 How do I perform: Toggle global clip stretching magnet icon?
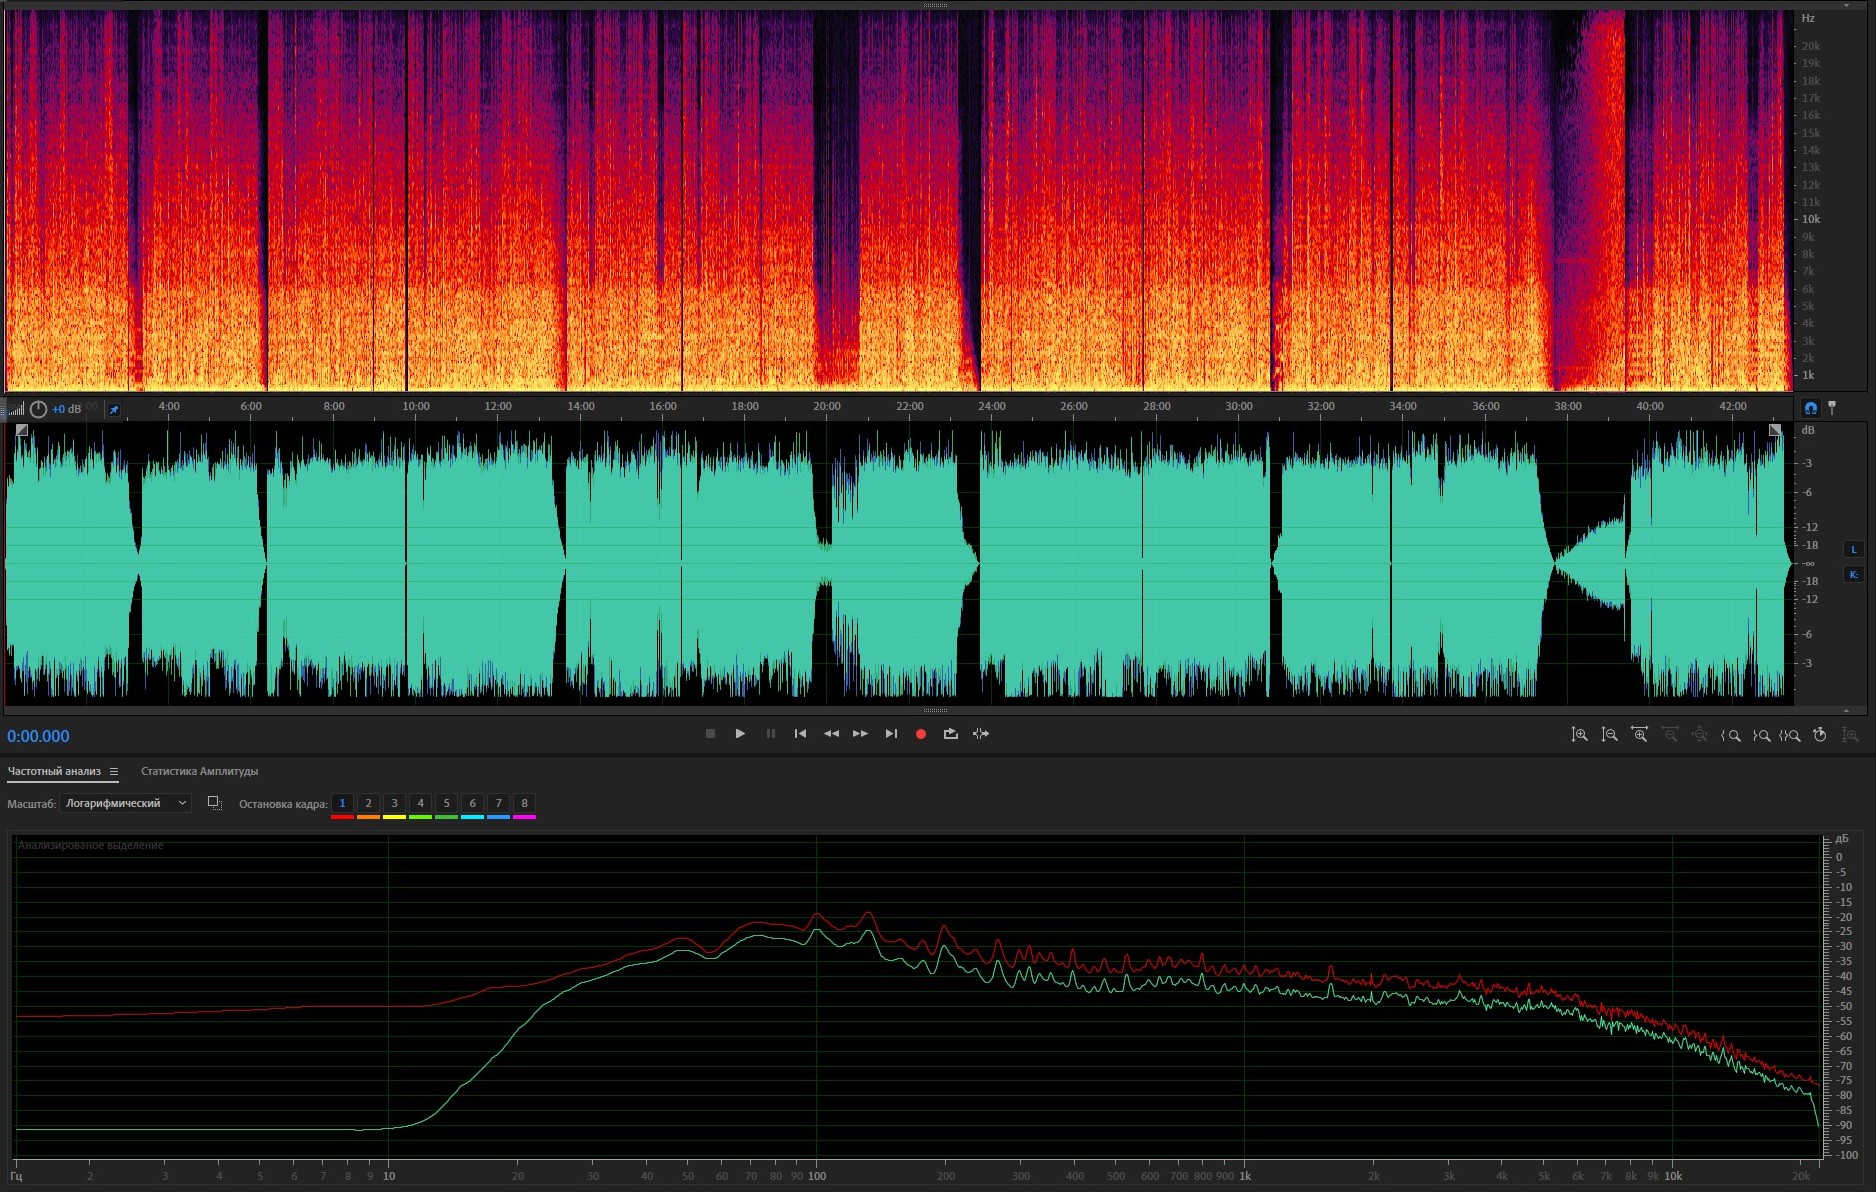coord(1810,408)
